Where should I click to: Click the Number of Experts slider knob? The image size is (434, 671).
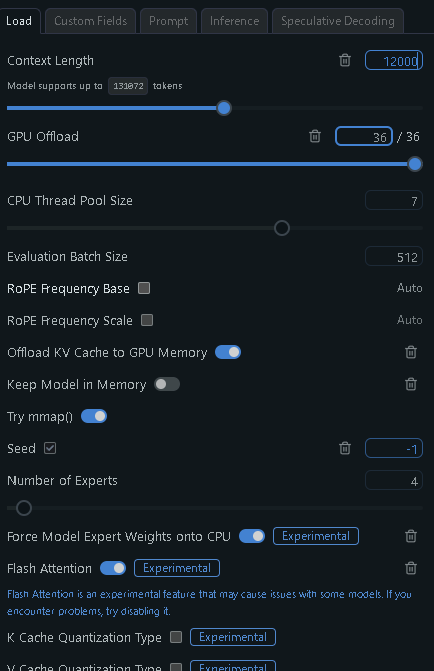(24, 508)
